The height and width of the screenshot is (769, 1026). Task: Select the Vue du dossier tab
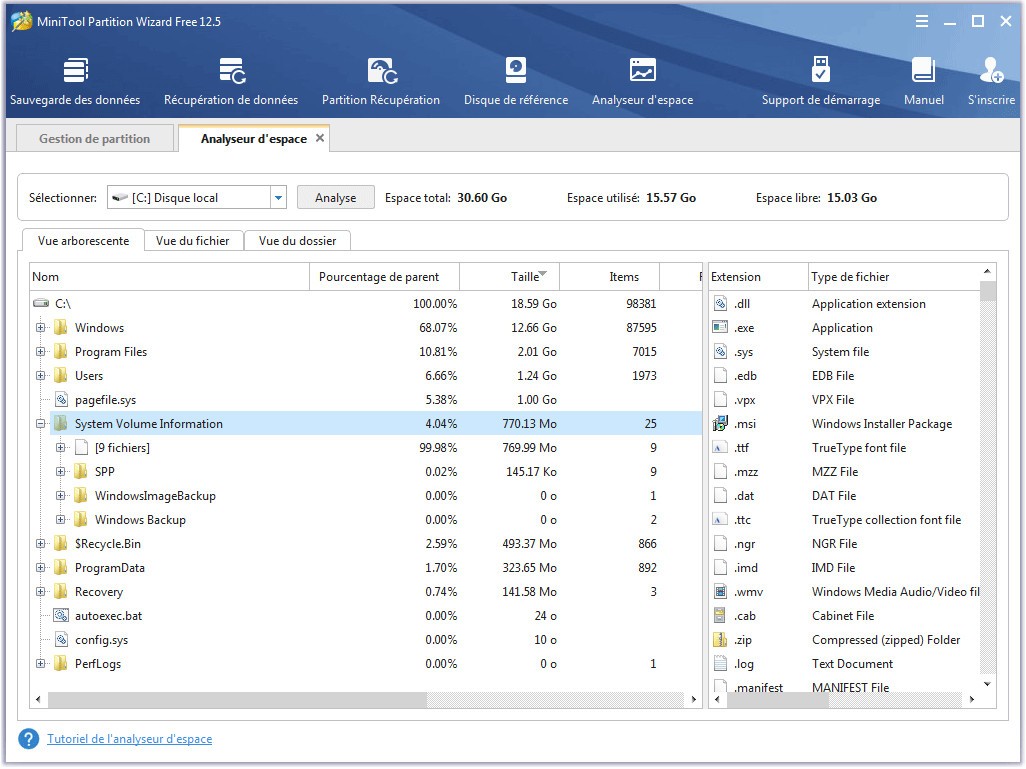coord(298,241)
